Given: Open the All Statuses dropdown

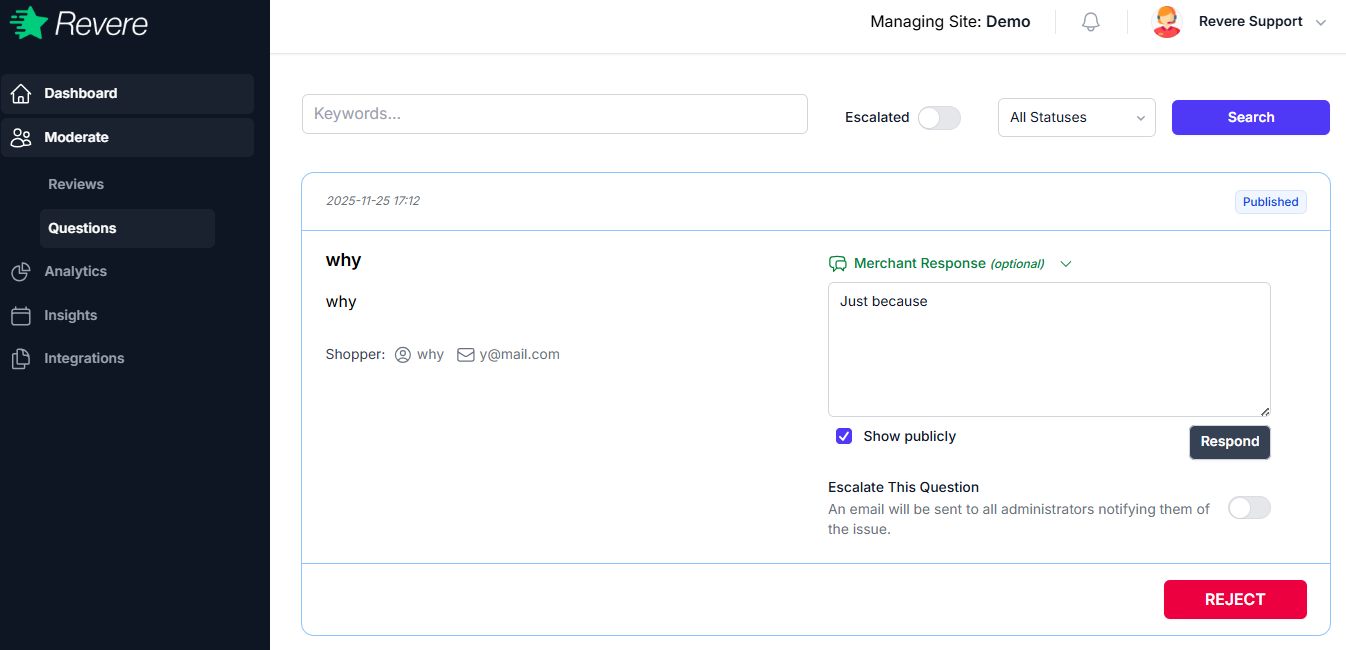Looking at the screenshot, I should point(1076,117).
